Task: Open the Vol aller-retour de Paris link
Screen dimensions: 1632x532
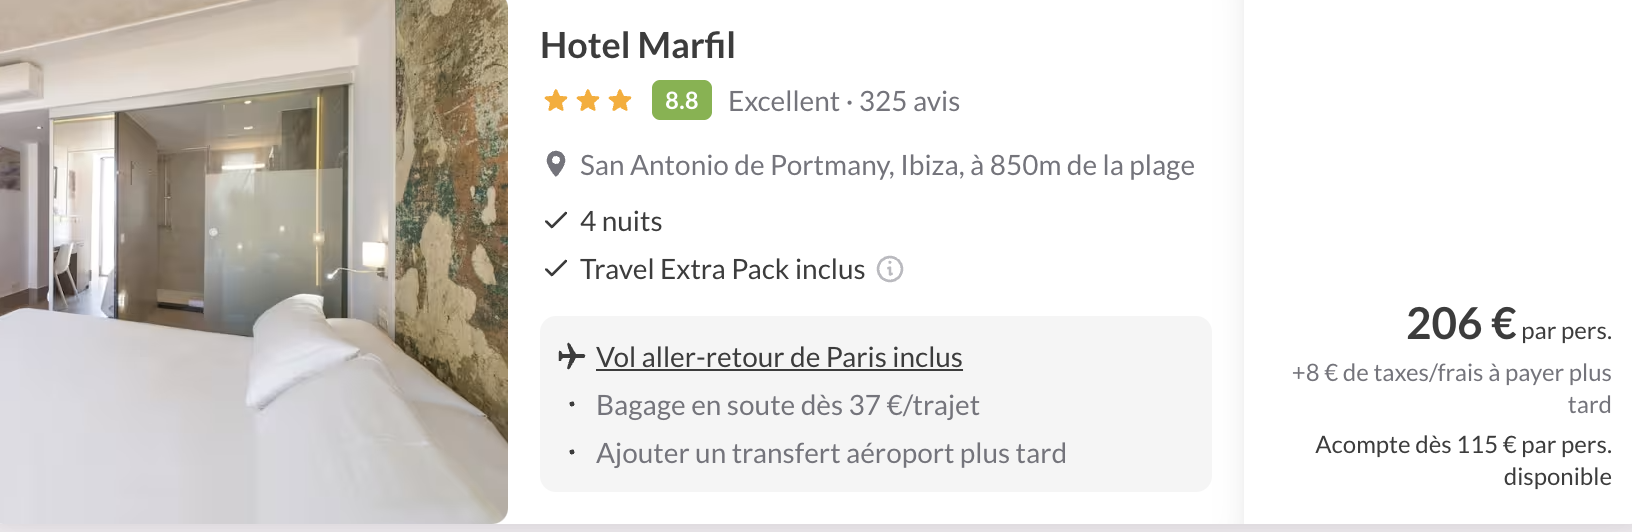Action: [779, 357]
